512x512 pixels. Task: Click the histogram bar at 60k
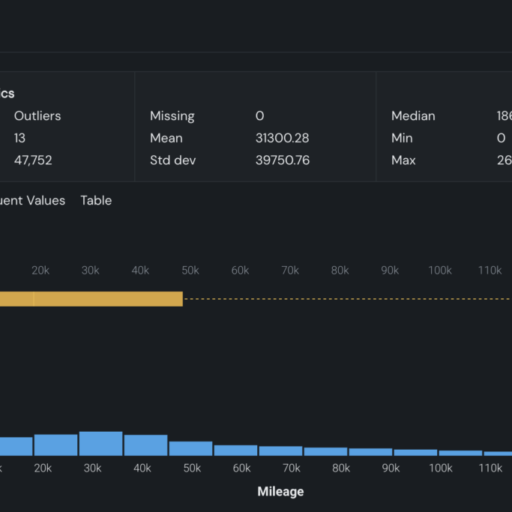pyautogui.click(x=236, y=450)
